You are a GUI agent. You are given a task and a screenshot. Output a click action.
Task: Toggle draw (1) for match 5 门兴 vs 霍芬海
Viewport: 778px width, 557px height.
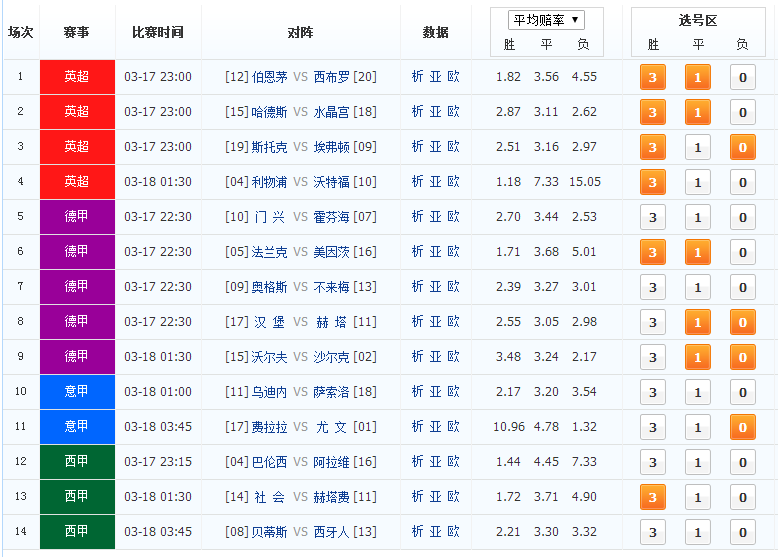pos(698,217)
